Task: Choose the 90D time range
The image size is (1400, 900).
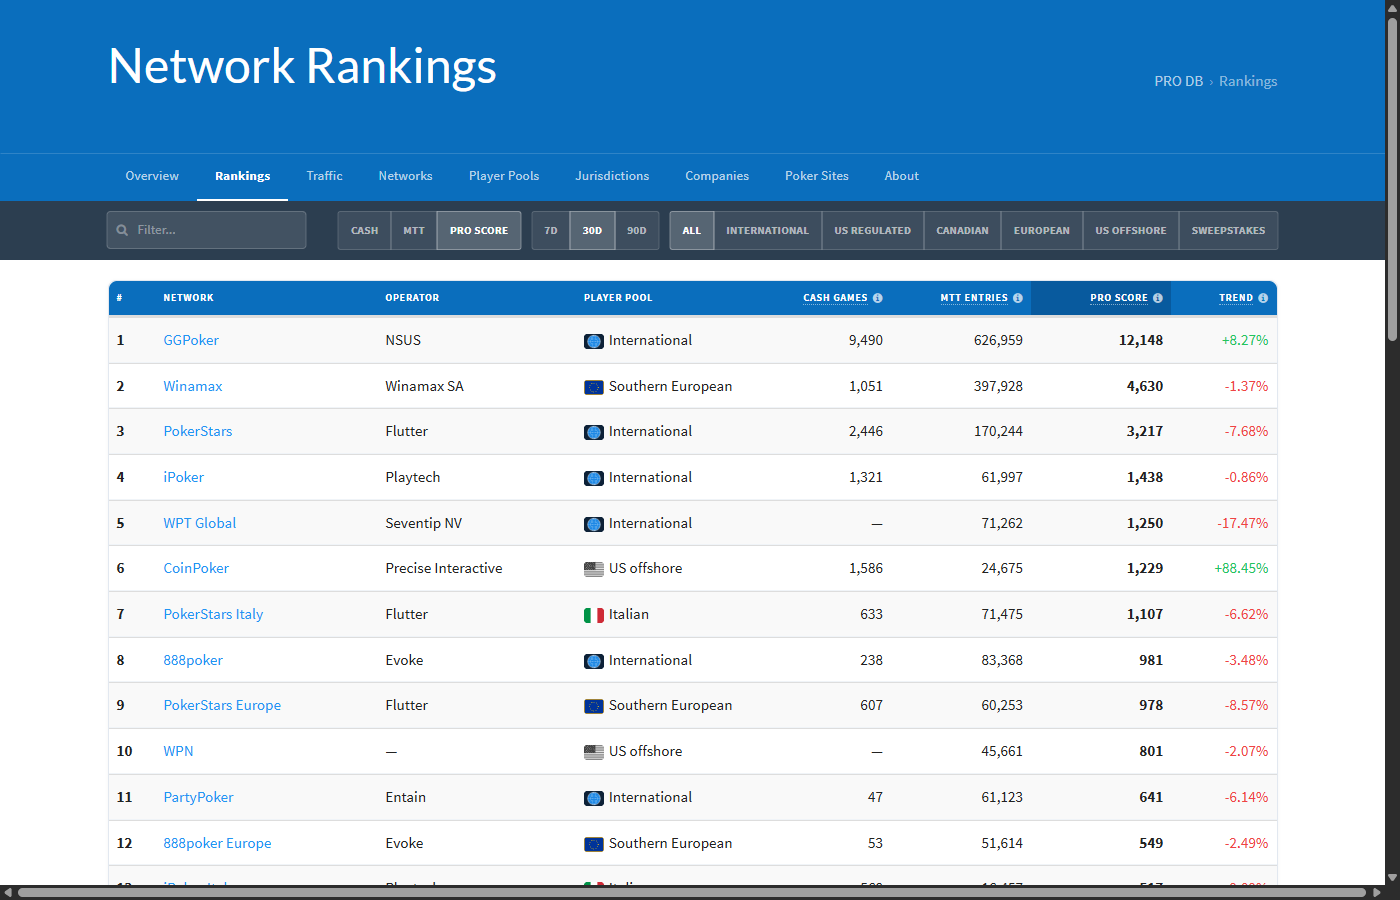Action: [x=637, y=230]
